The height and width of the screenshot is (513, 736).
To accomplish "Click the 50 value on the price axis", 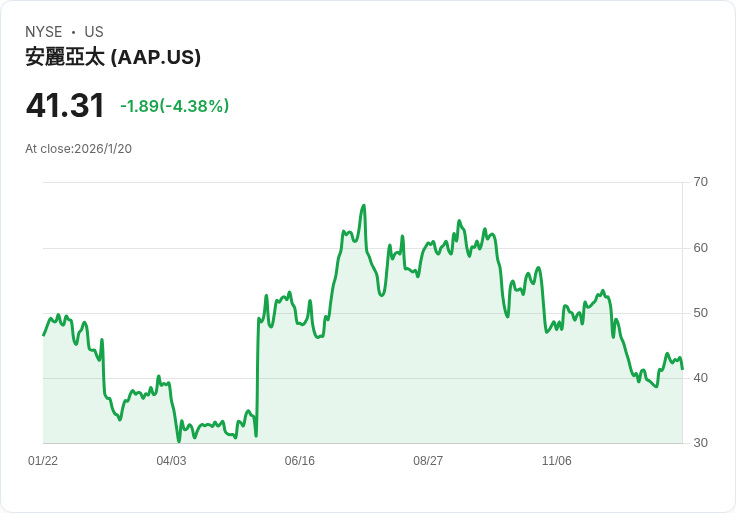I will point(701,313).
